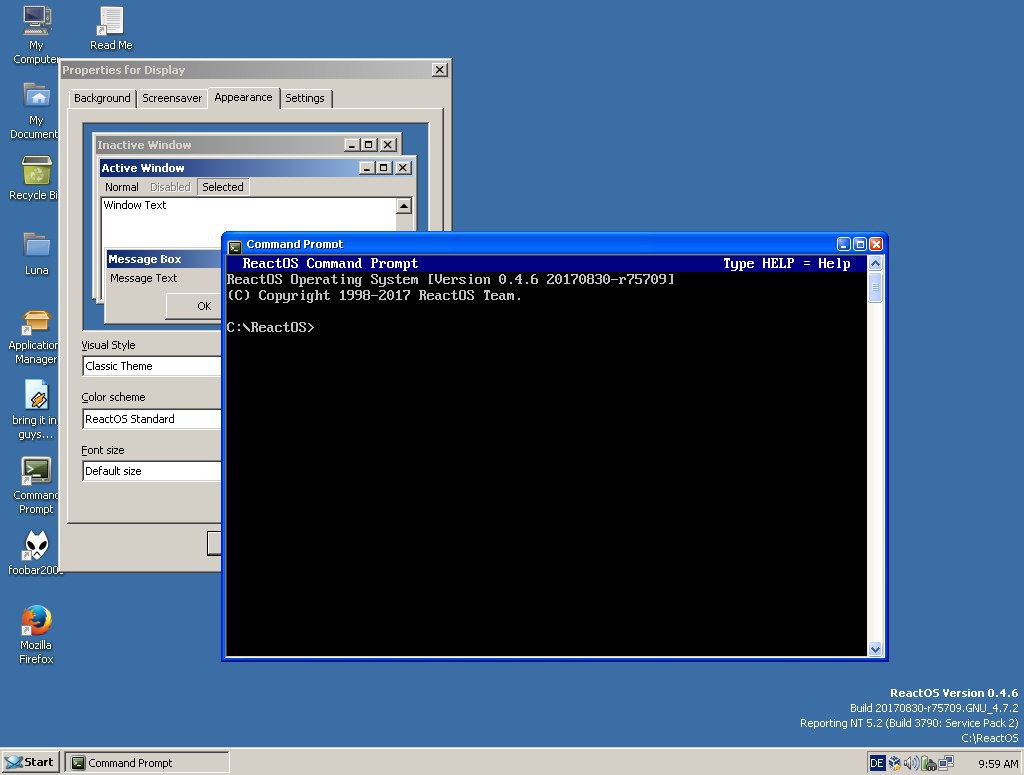Click the Copyright 1998-2017 ReactOS Team line
Screen dimensions: 1024x775
pos(374,295)
